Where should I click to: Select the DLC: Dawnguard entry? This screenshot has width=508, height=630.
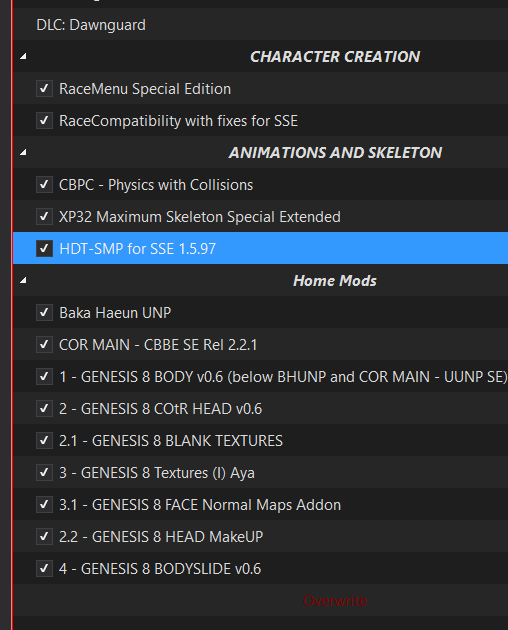[x=91, y=25]
